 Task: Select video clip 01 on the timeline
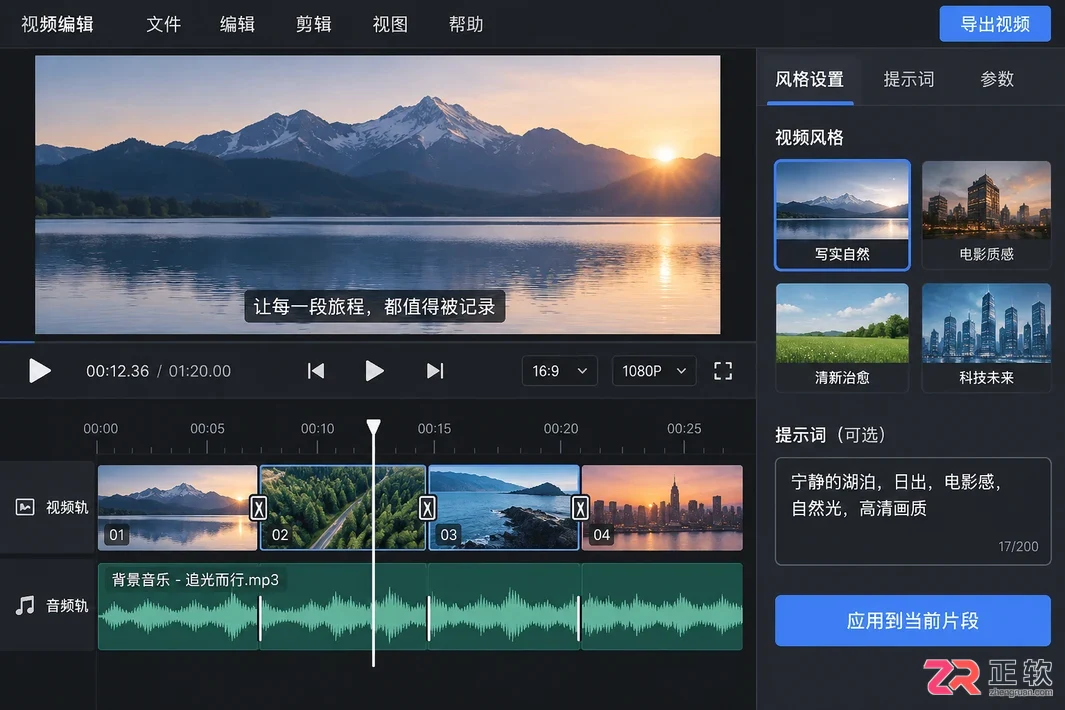tap(177, 508)
